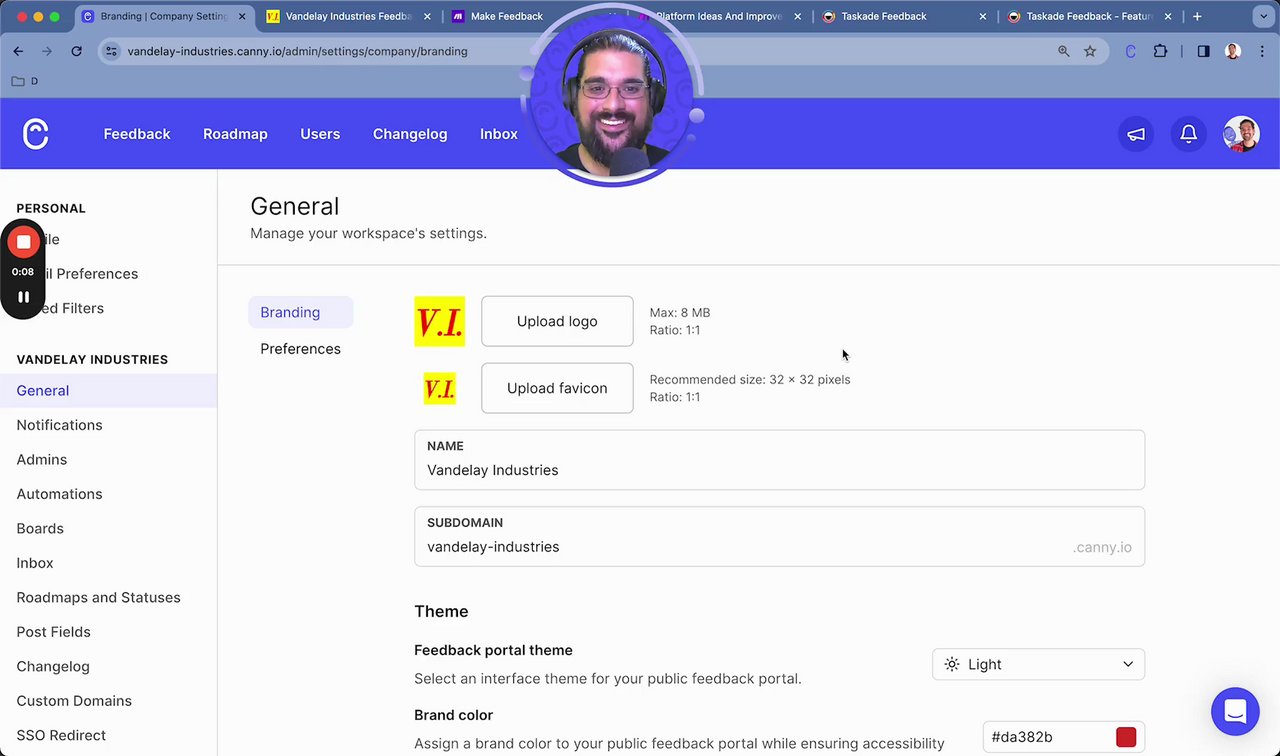The image size is (1280, 756).
Task: Open the tab search dropdown arrow
Action: pyautogui.click(x=1264, y=16)
